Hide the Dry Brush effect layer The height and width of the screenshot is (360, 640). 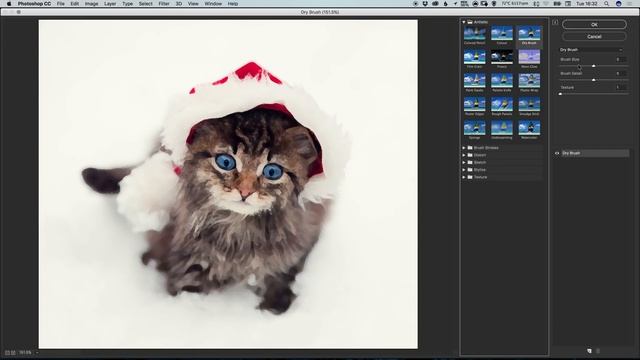557,153
